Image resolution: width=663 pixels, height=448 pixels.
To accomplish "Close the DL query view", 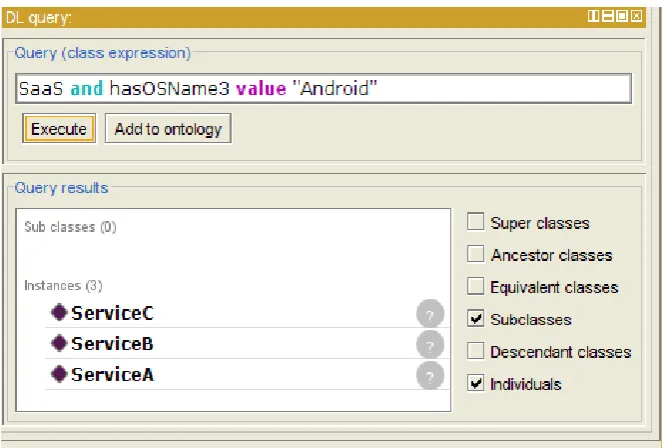I will tap(636, 16).
